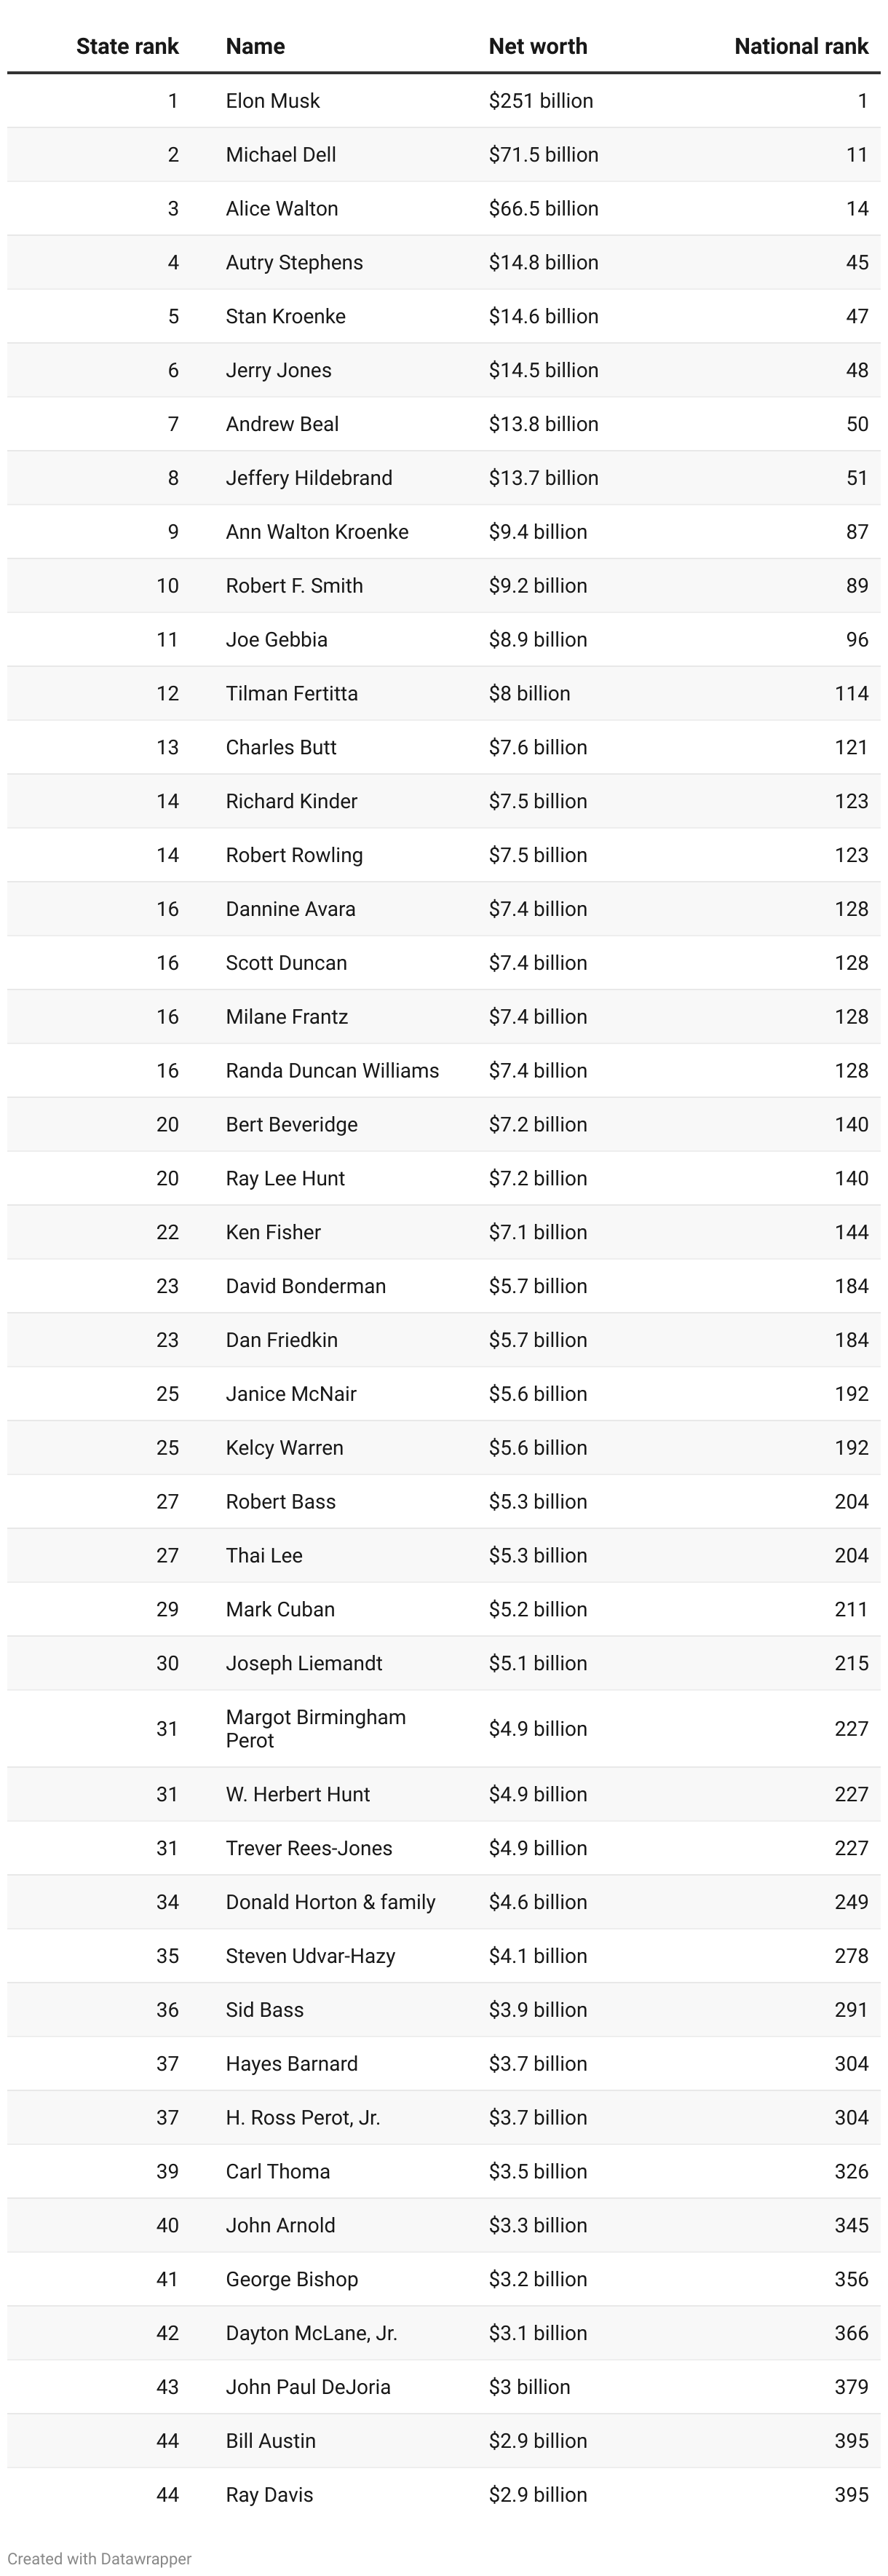Select the Mark Cuban row name

point(280,1609)
